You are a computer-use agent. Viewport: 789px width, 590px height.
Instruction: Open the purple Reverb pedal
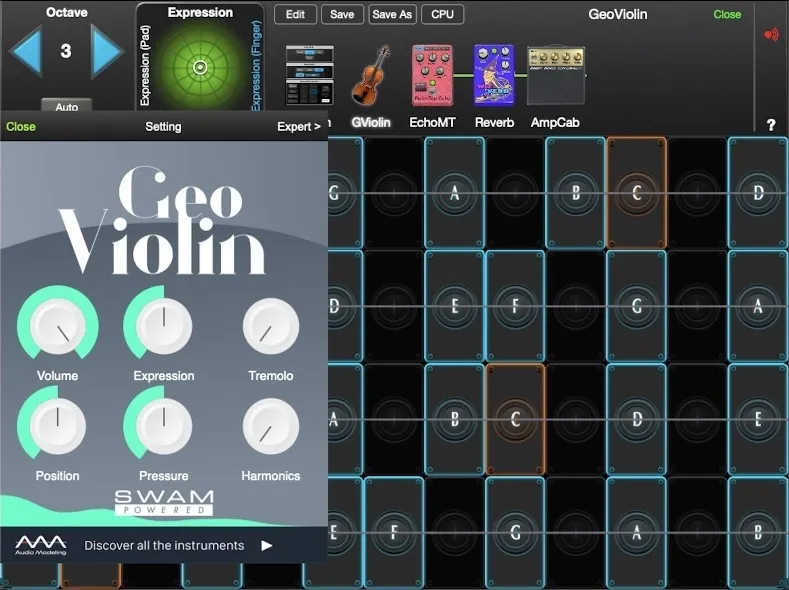pyautogui.click(x=494, y=75)
